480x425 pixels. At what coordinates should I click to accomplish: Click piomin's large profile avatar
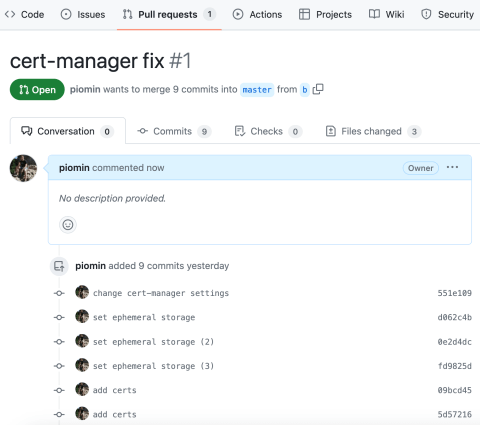(x=23, y=168)
